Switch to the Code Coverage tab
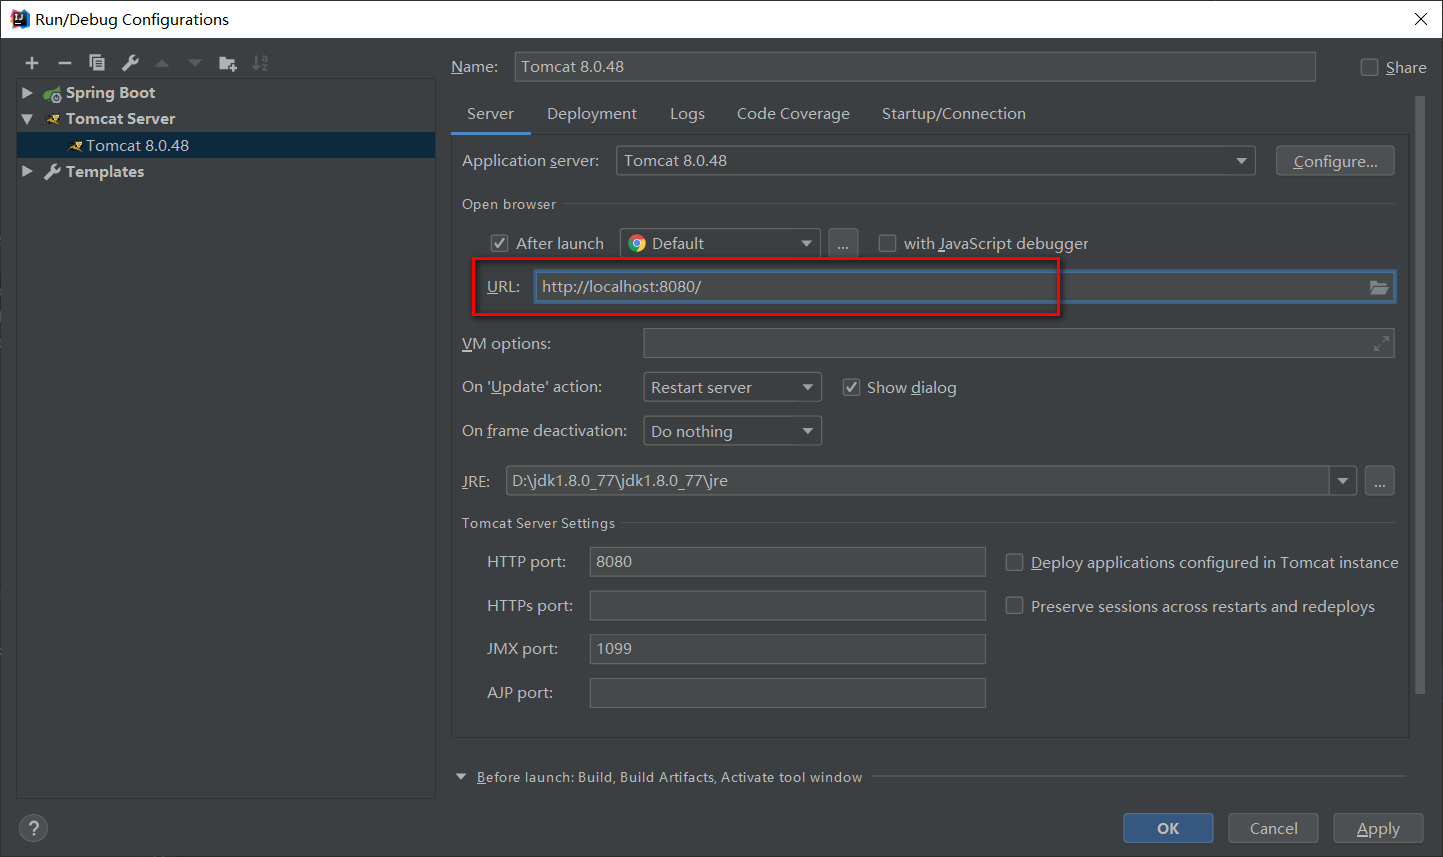The width and height of the screenshot is (1443, 857). coord(793,114)
